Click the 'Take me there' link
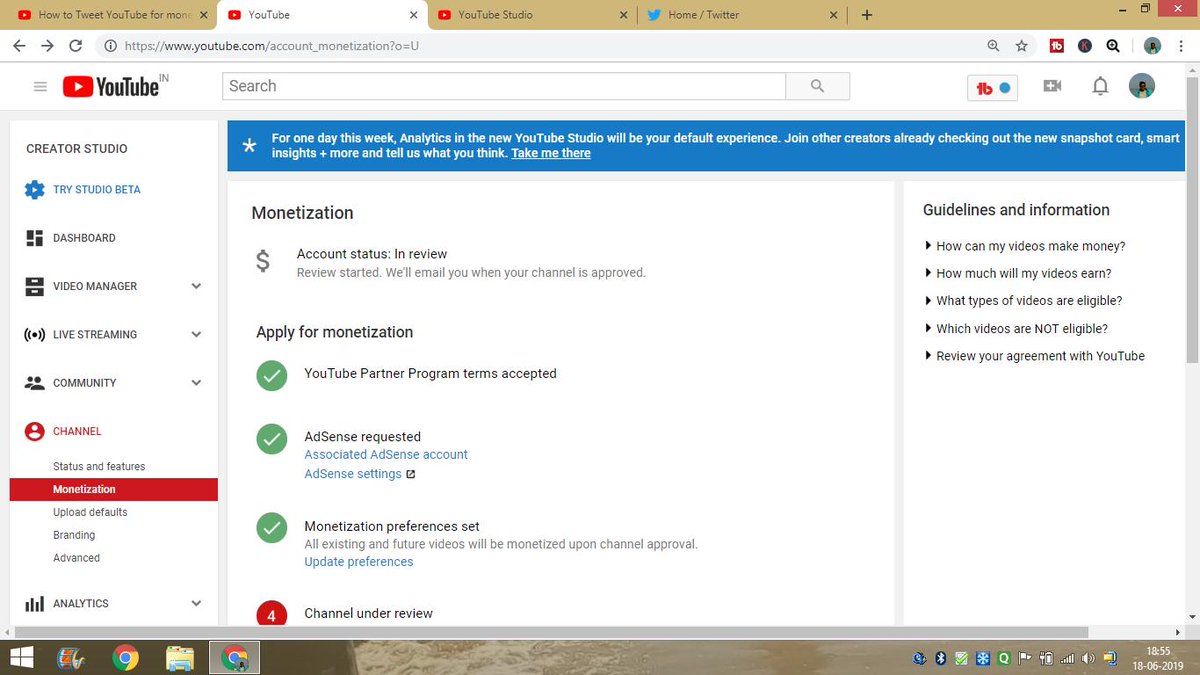The width and height of the screenshot is (1200, 675). click(551, 153)
